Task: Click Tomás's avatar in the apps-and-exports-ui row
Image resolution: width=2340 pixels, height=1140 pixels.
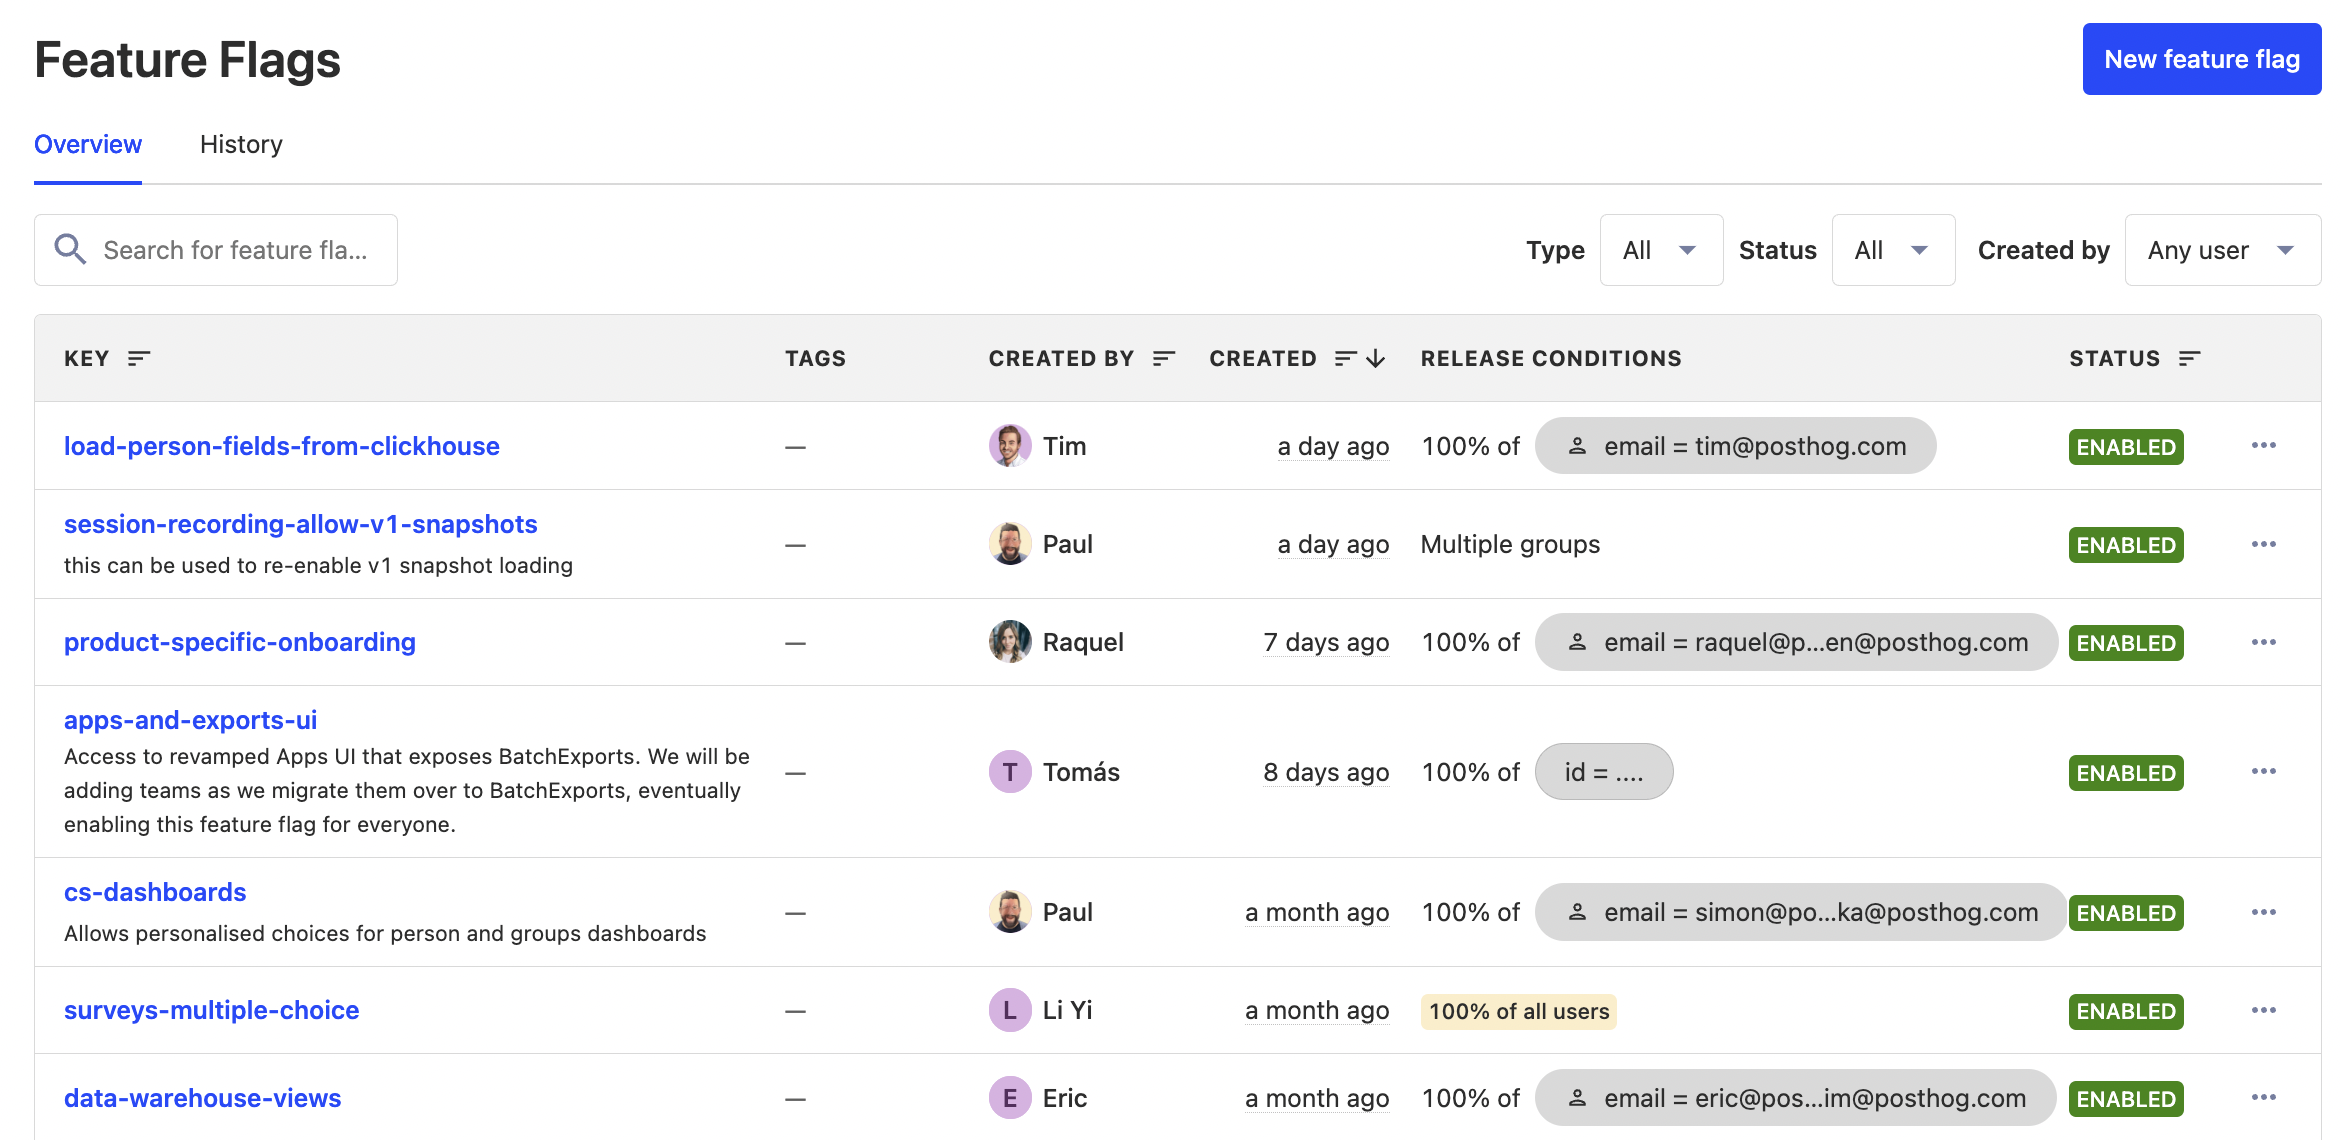Action: (1010, 772)
